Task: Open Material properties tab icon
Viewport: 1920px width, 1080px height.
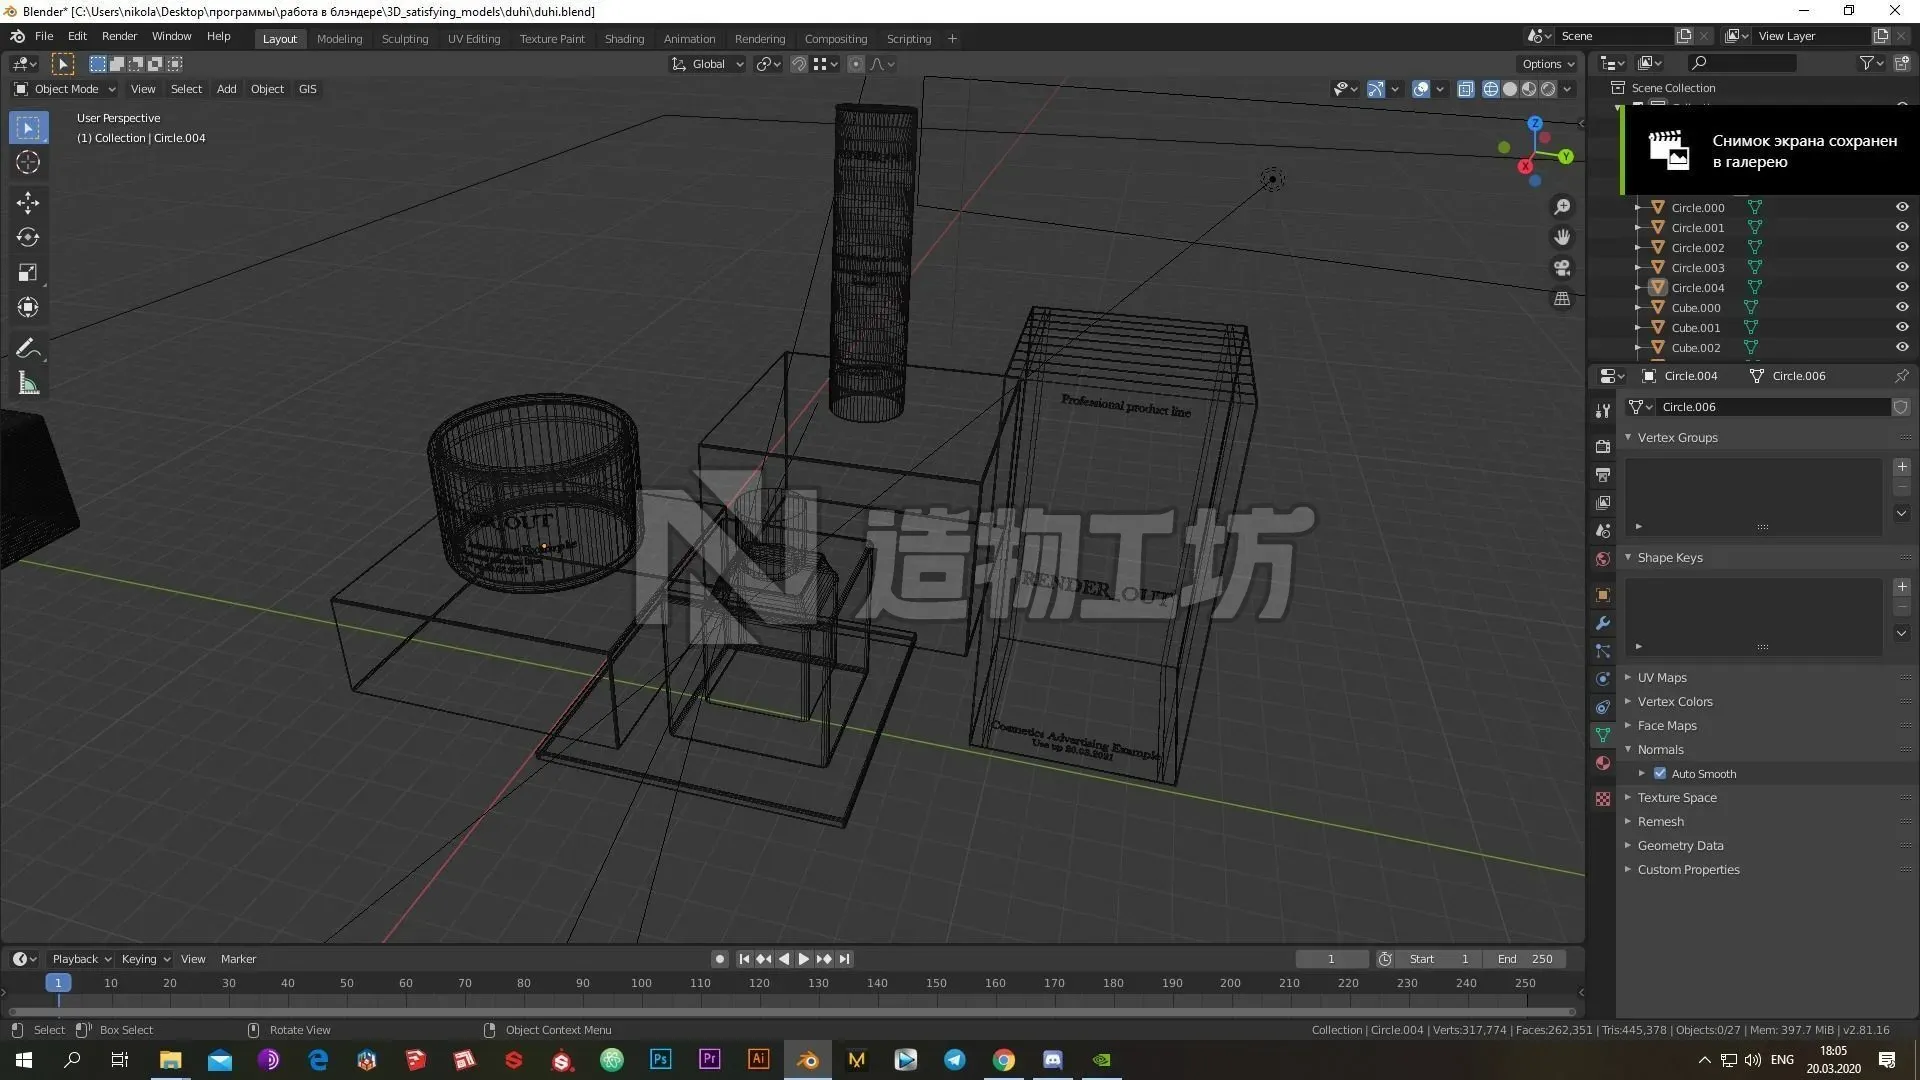Action: tap(1603, 763)
